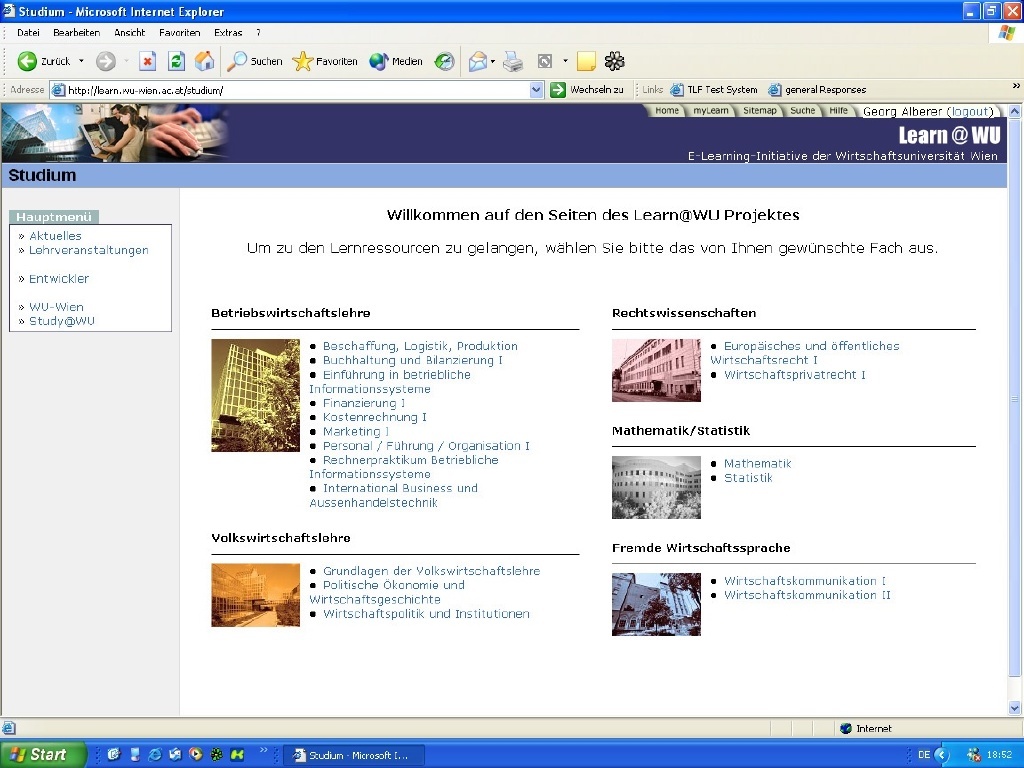The image size is (1024, 768).
Task: Switch to the myLearn tab
Action: click(x=711, y=111)
